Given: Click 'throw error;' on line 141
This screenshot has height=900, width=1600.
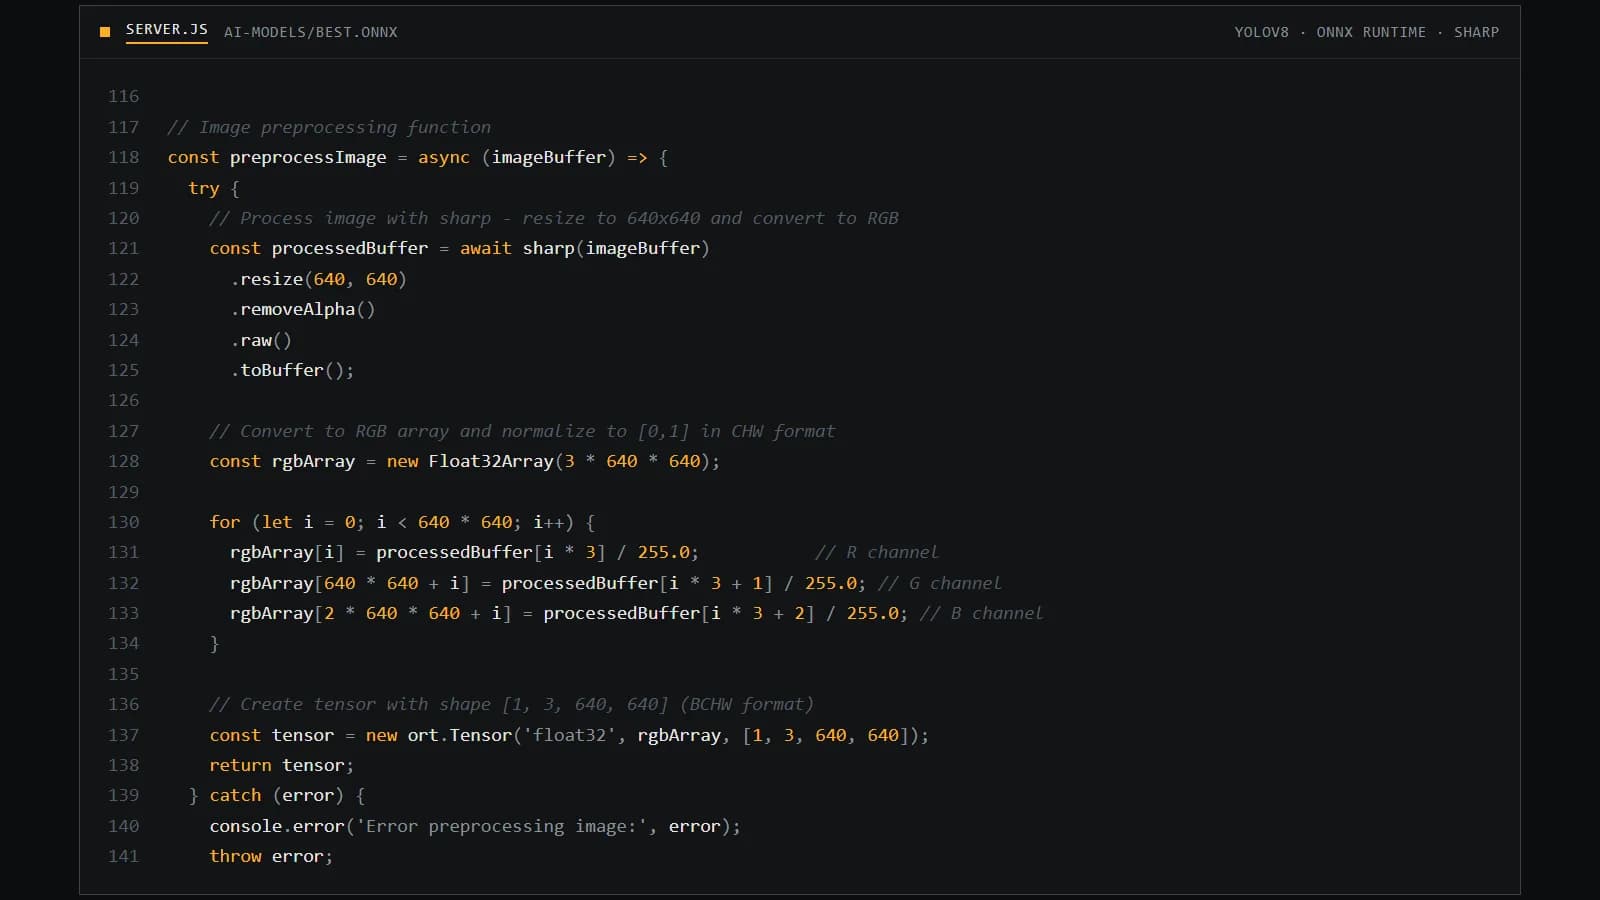Looking at the screenshot, I should (x=271, y=856).
